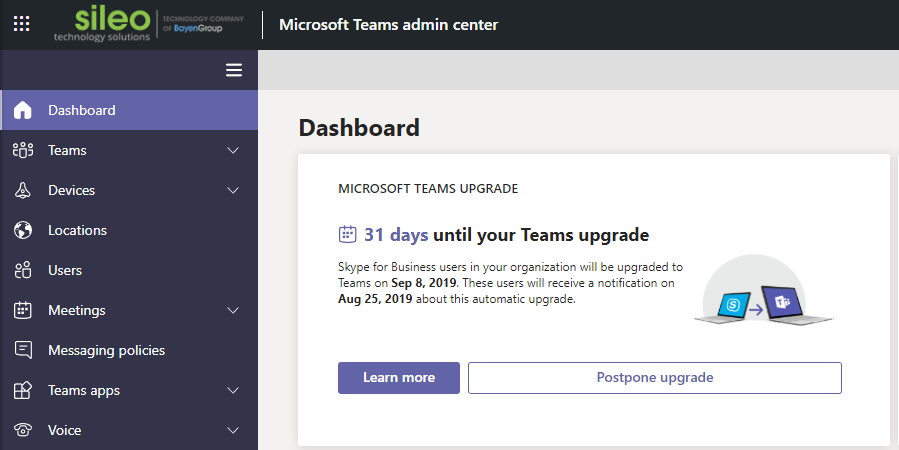
Task: Open the Voice nav item
Action: click(129, 430)
